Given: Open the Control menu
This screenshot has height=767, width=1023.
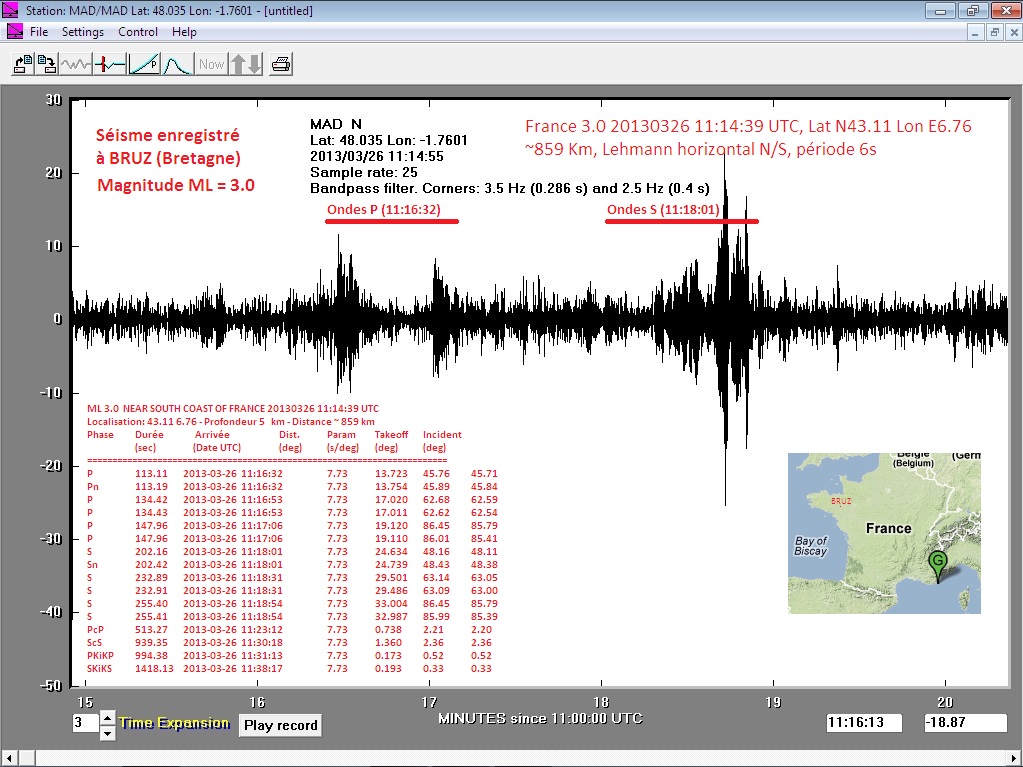Looking at the screenshot, I should [x=138, y=32].
